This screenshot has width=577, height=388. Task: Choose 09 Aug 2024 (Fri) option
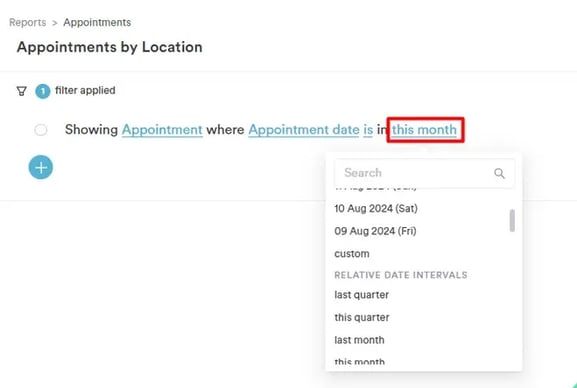click(x=375, y=231)
